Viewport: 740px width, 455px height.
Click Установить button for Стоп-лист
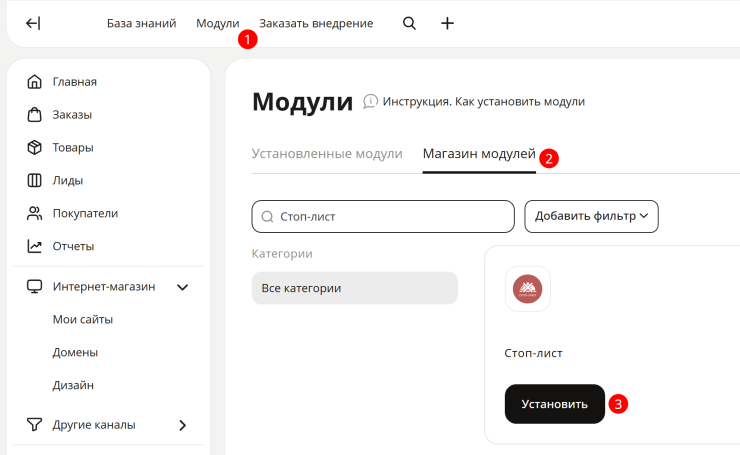(x=555, y=404)
